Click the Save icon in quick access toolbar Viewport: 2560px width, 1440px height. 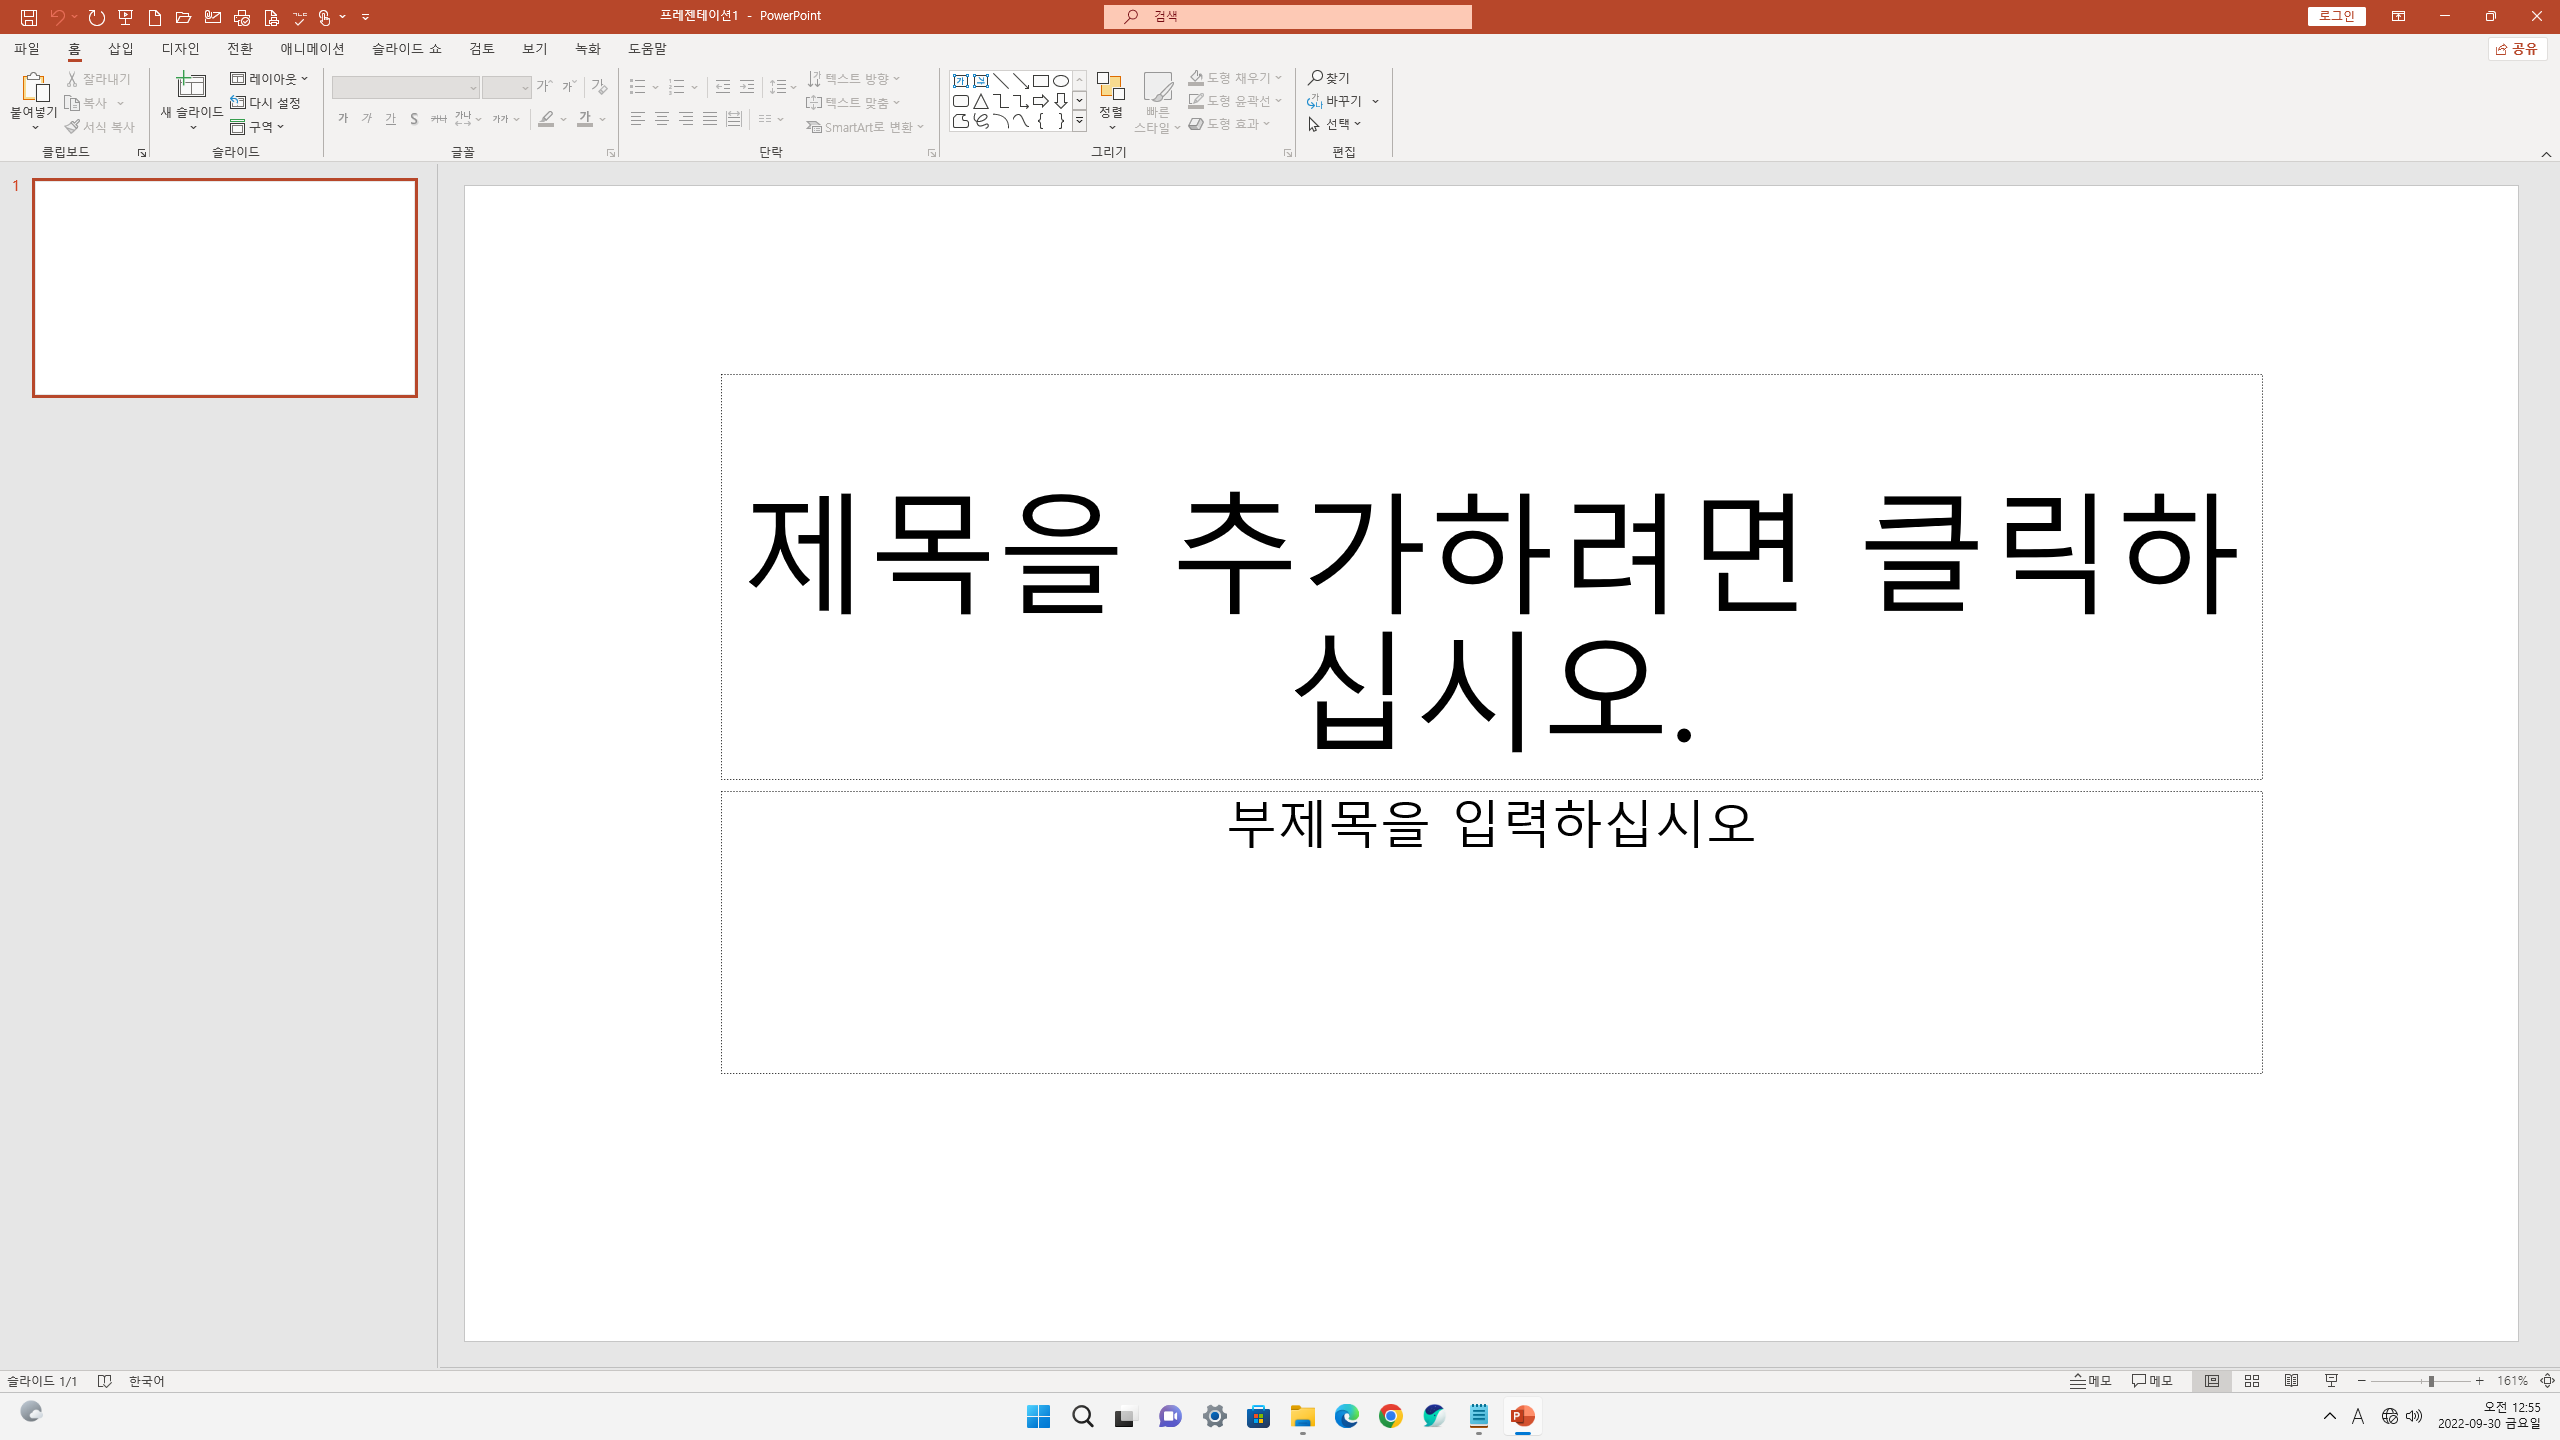(29, 17)
